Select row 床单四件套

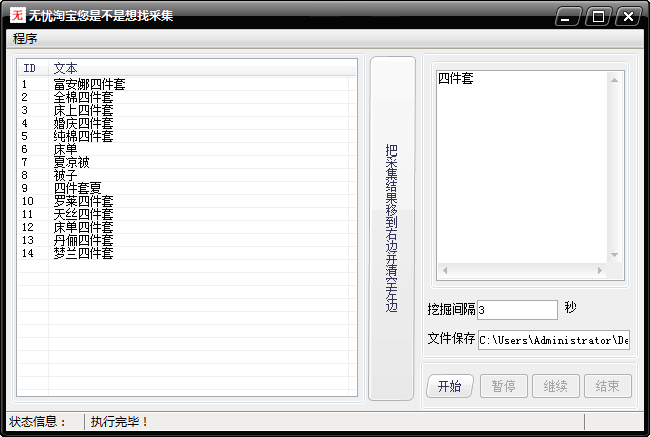[187, 227]
